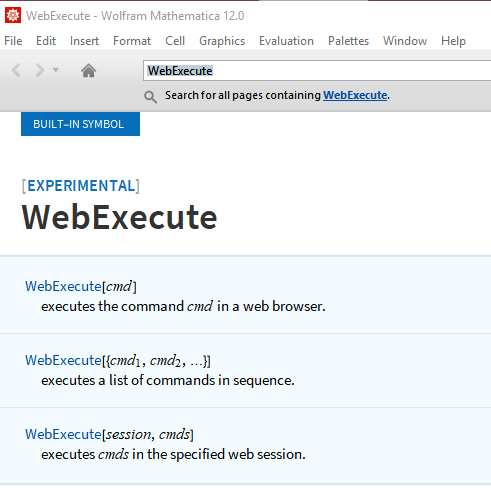Screen dimensions: 491x503
Task: Open the File menu
Action: coord(13,41)
